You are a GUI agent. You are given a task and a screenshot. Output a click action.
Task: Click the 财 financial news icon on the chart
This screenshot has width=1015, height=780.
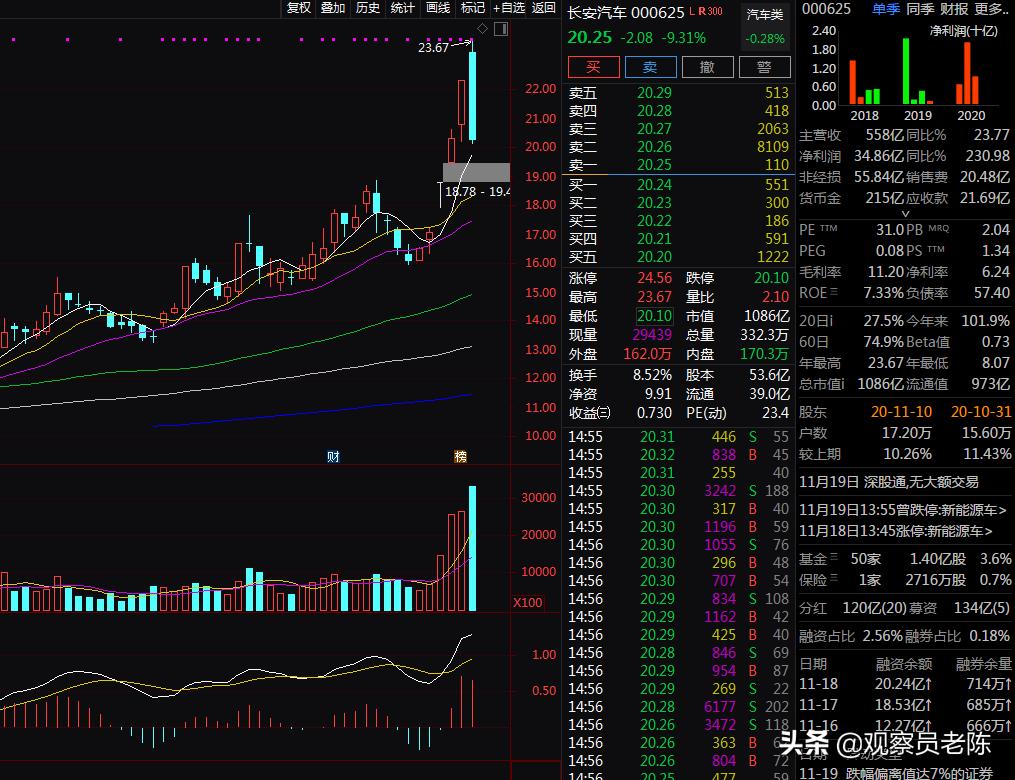[333, 455]
